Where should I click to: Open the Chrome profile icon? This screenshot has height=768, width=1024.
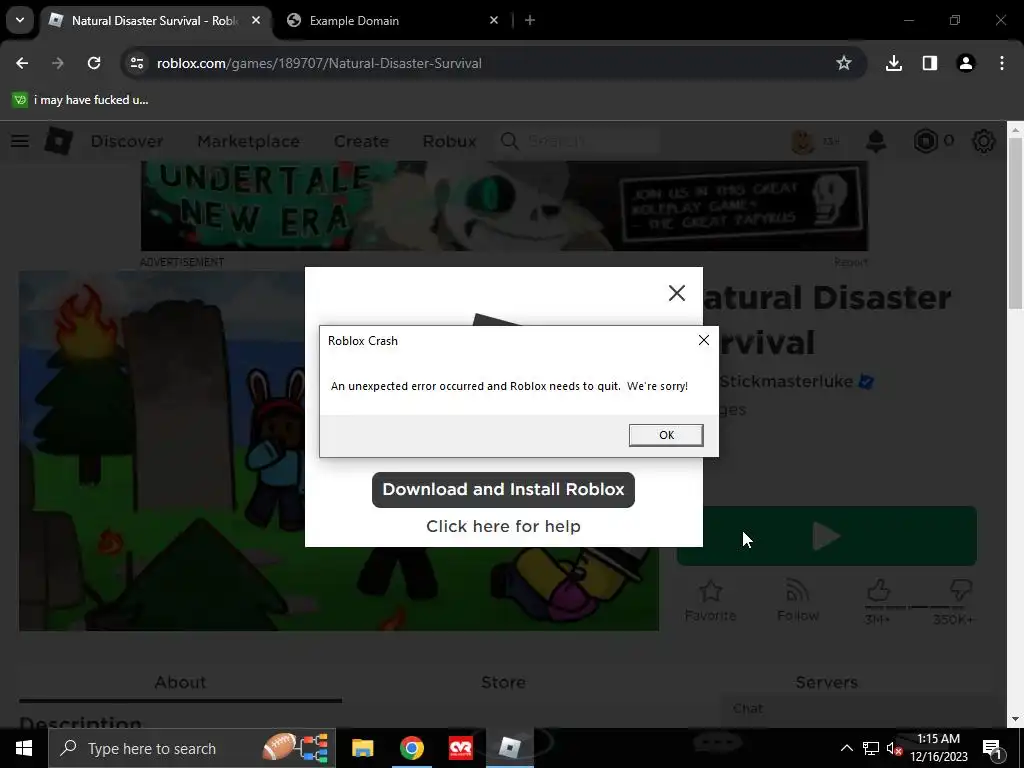[x=965, y=63]
